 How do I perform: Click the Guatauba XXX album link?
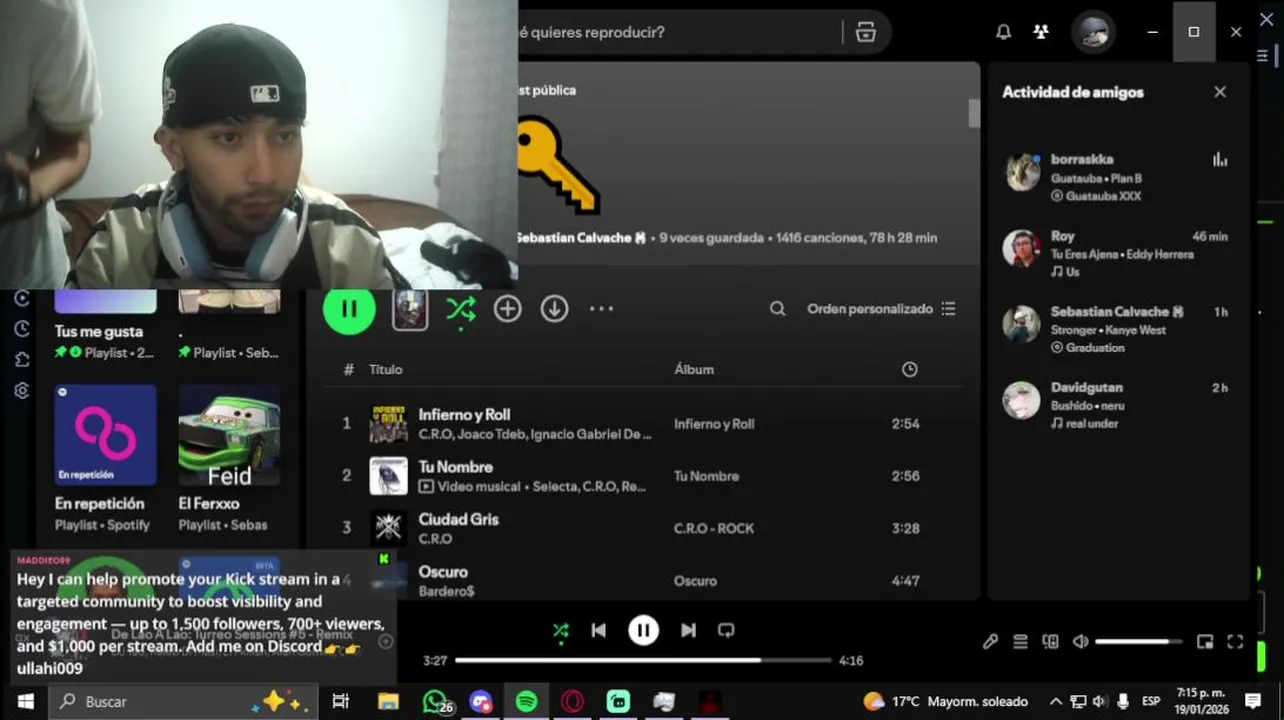1103,196
